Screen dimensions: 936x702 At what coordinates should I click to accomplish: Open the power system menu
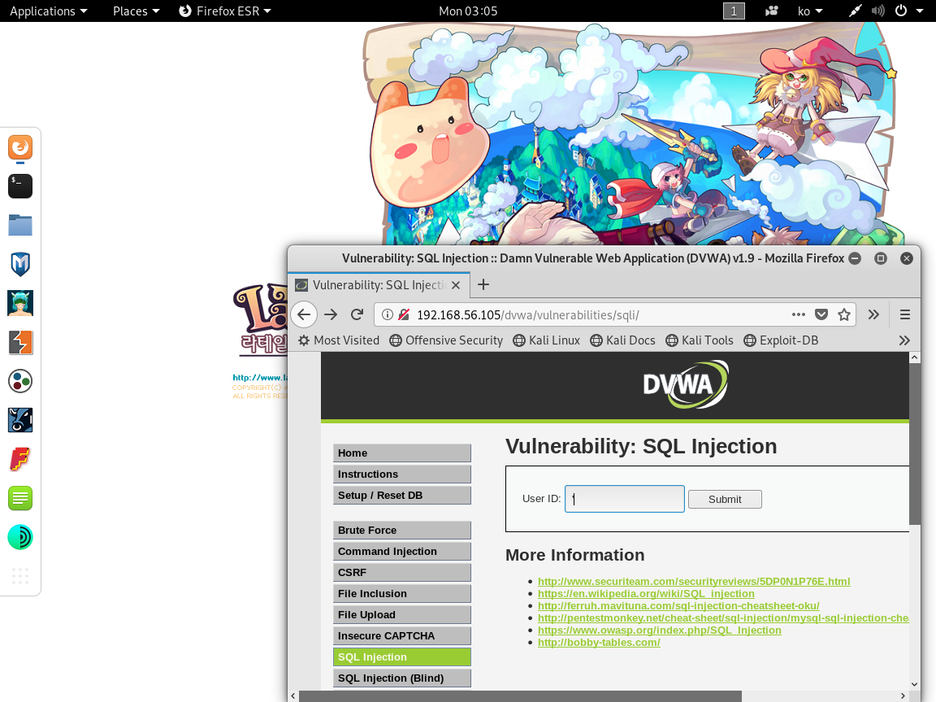pyautogui.click(x=909, y=11)
